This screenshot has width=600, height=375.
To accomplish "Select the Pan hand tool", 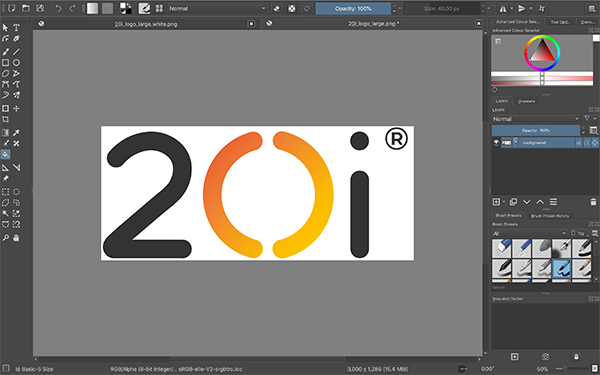I will point(16,238).
